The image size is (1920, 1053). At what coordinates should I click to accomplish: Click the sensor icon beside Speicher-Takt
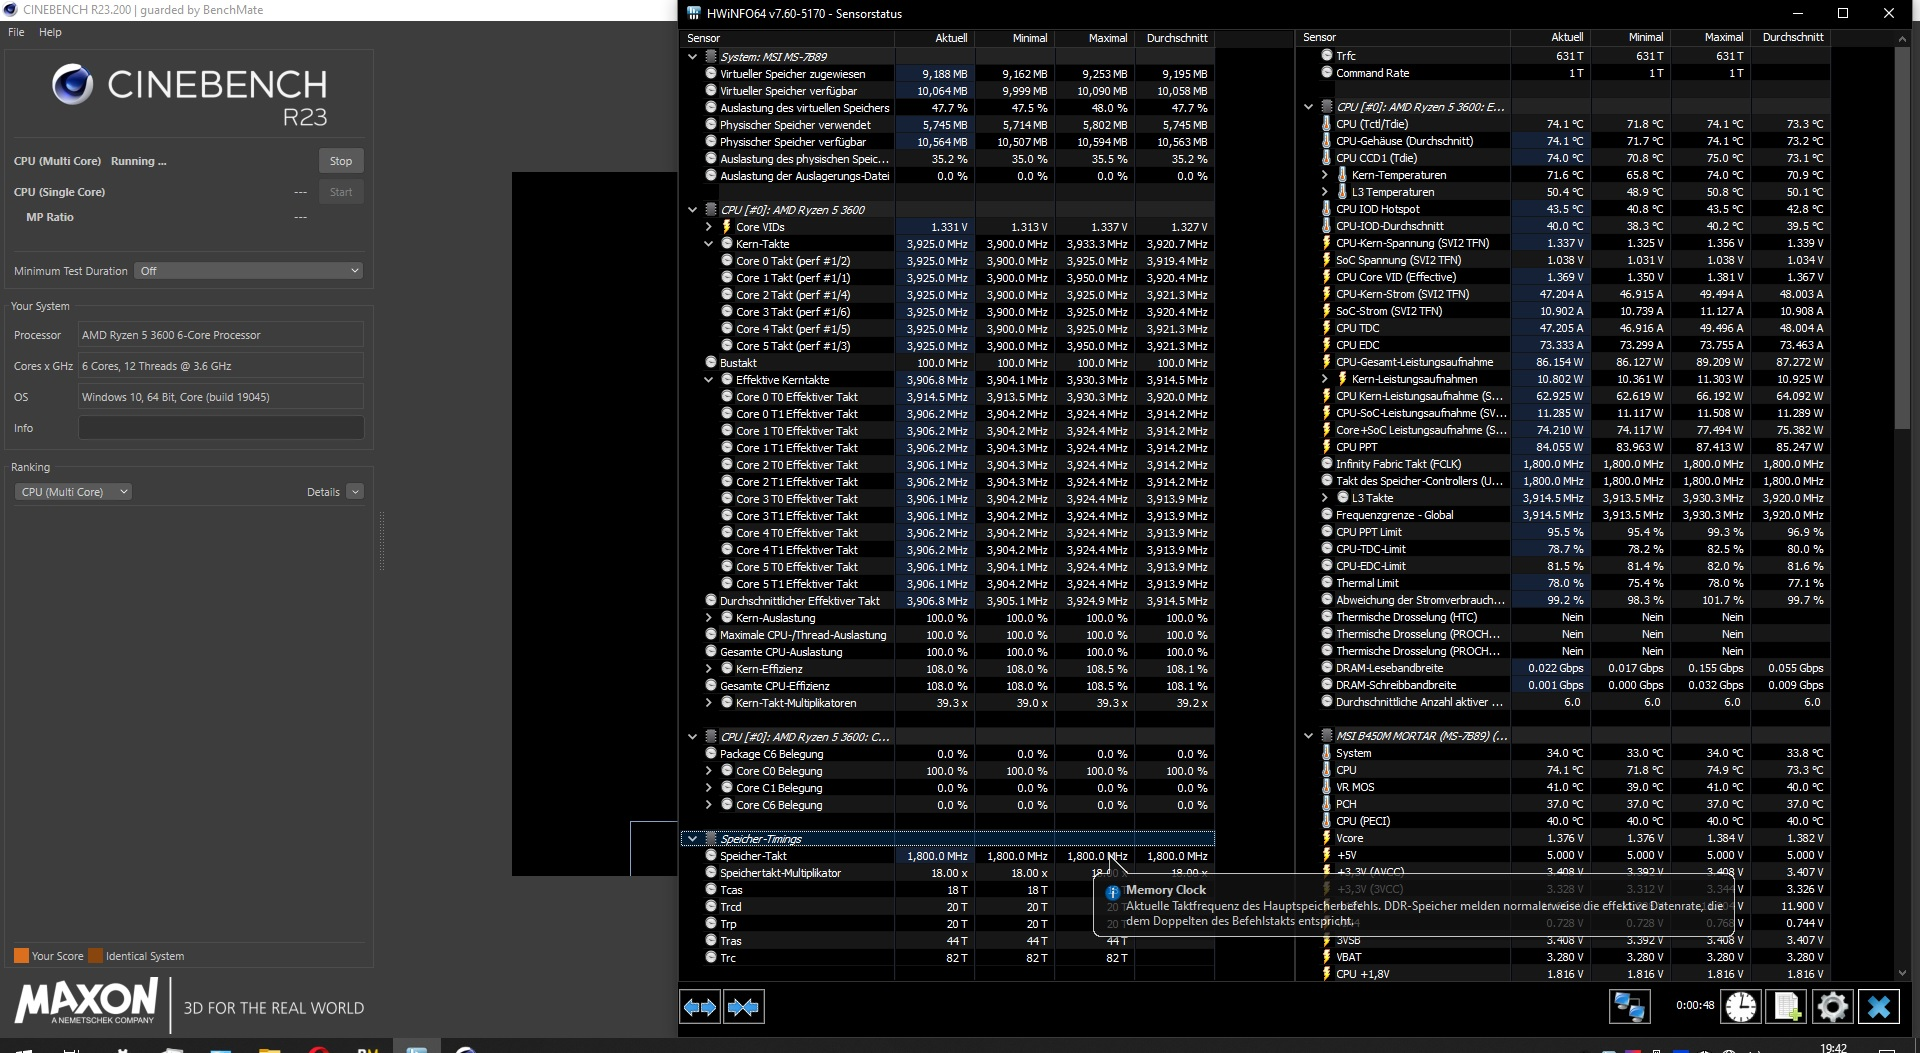click(x=710, y=856)
